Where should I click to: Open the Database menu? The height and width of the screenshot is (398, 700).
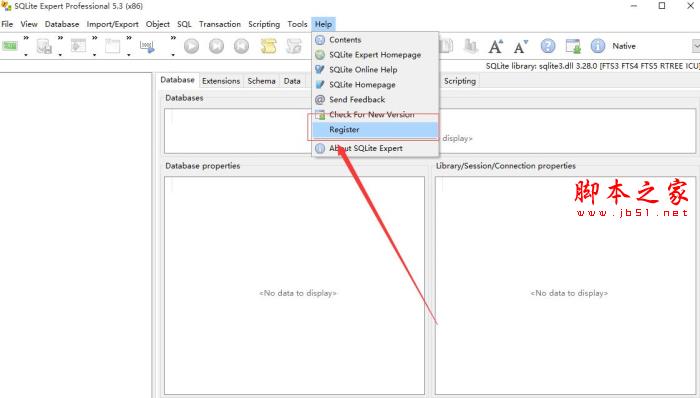(x=62, y=24)
